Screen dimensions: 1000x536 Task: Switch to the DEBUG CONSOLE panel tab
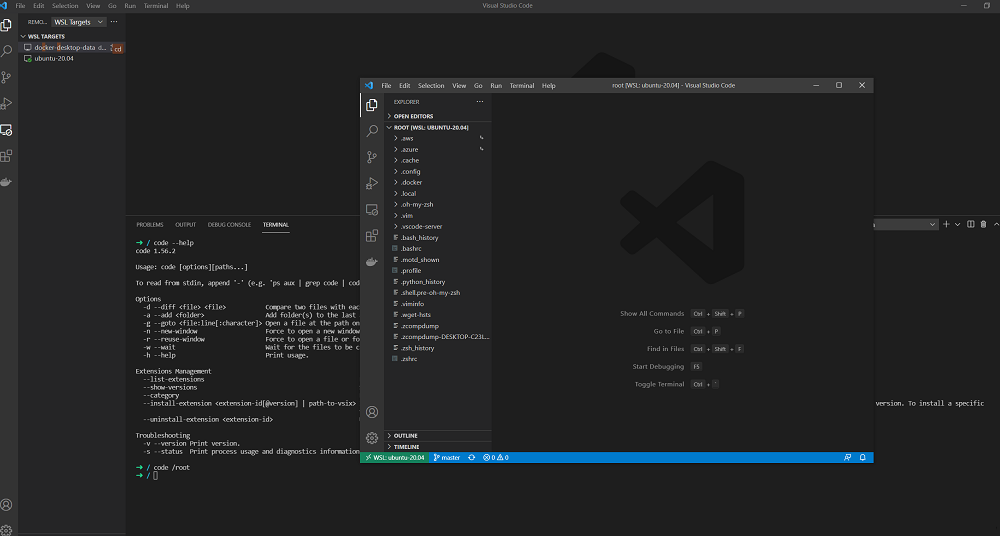tap(229, 225)
